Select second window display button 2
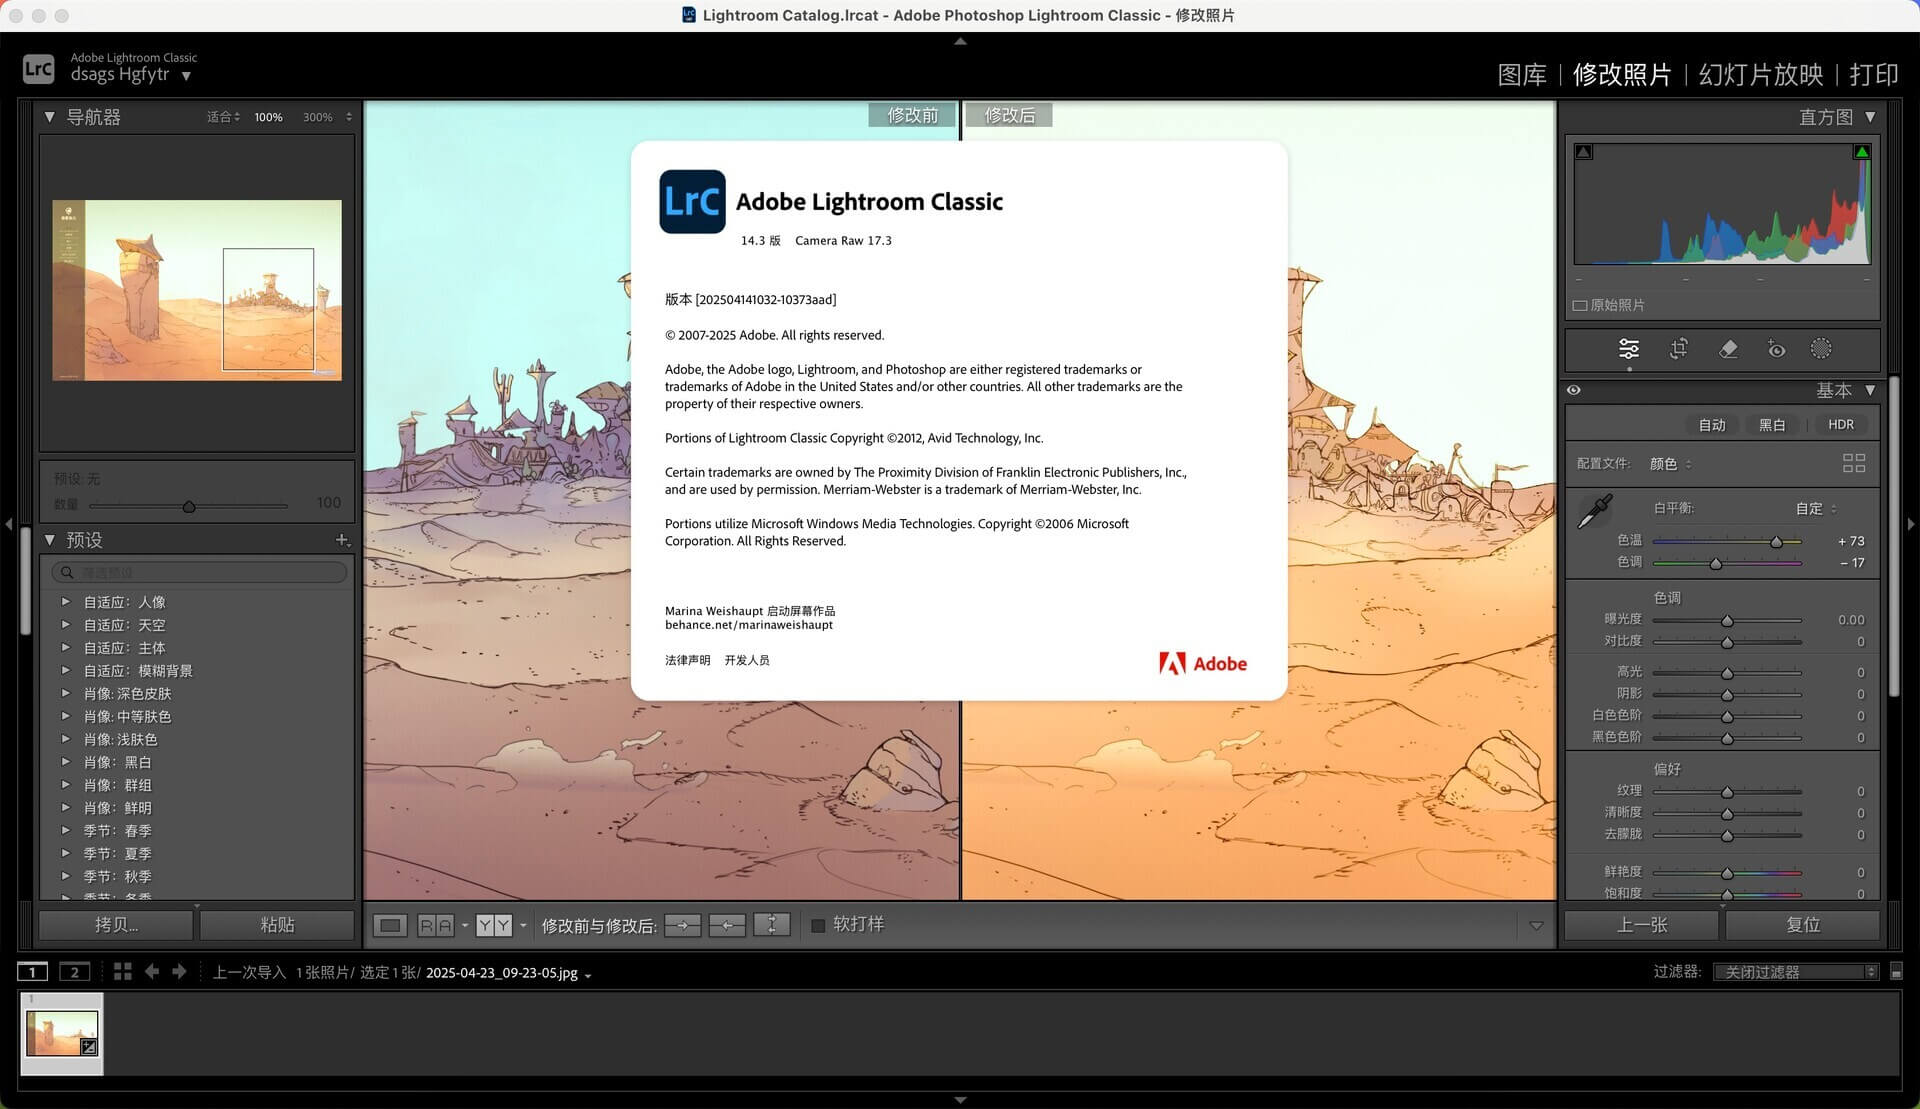The width and height of the screenshot is (1920, 1109). point(75,972)
